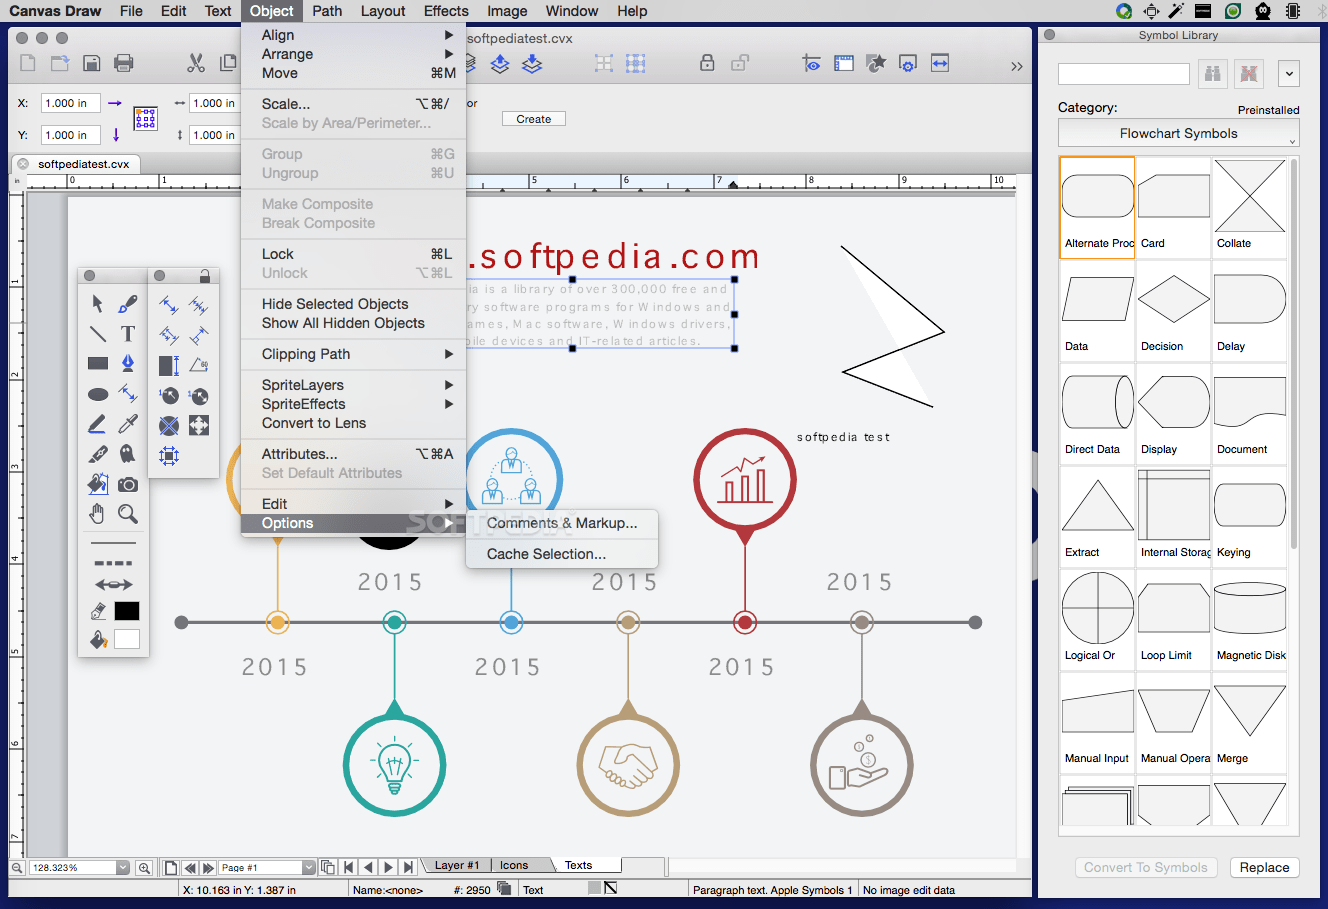Select the Decision flowchart symbol
The height and width of the screenshot is (909, 1328).
1173,311
